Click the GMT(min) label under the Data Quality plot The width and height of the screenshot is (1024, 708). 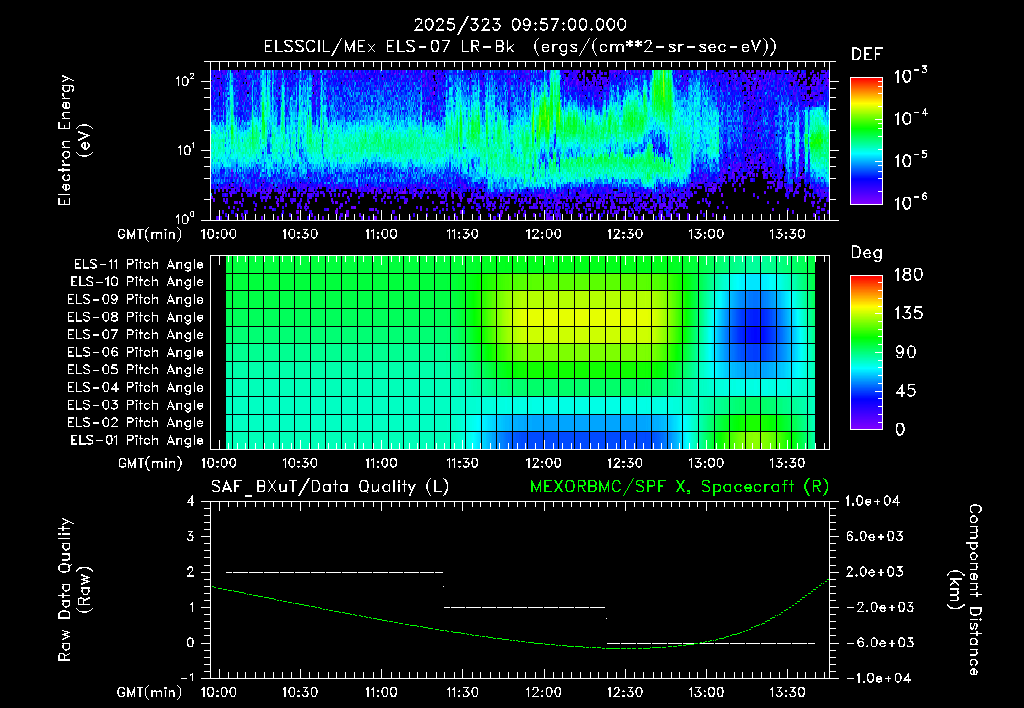(150, 692)
